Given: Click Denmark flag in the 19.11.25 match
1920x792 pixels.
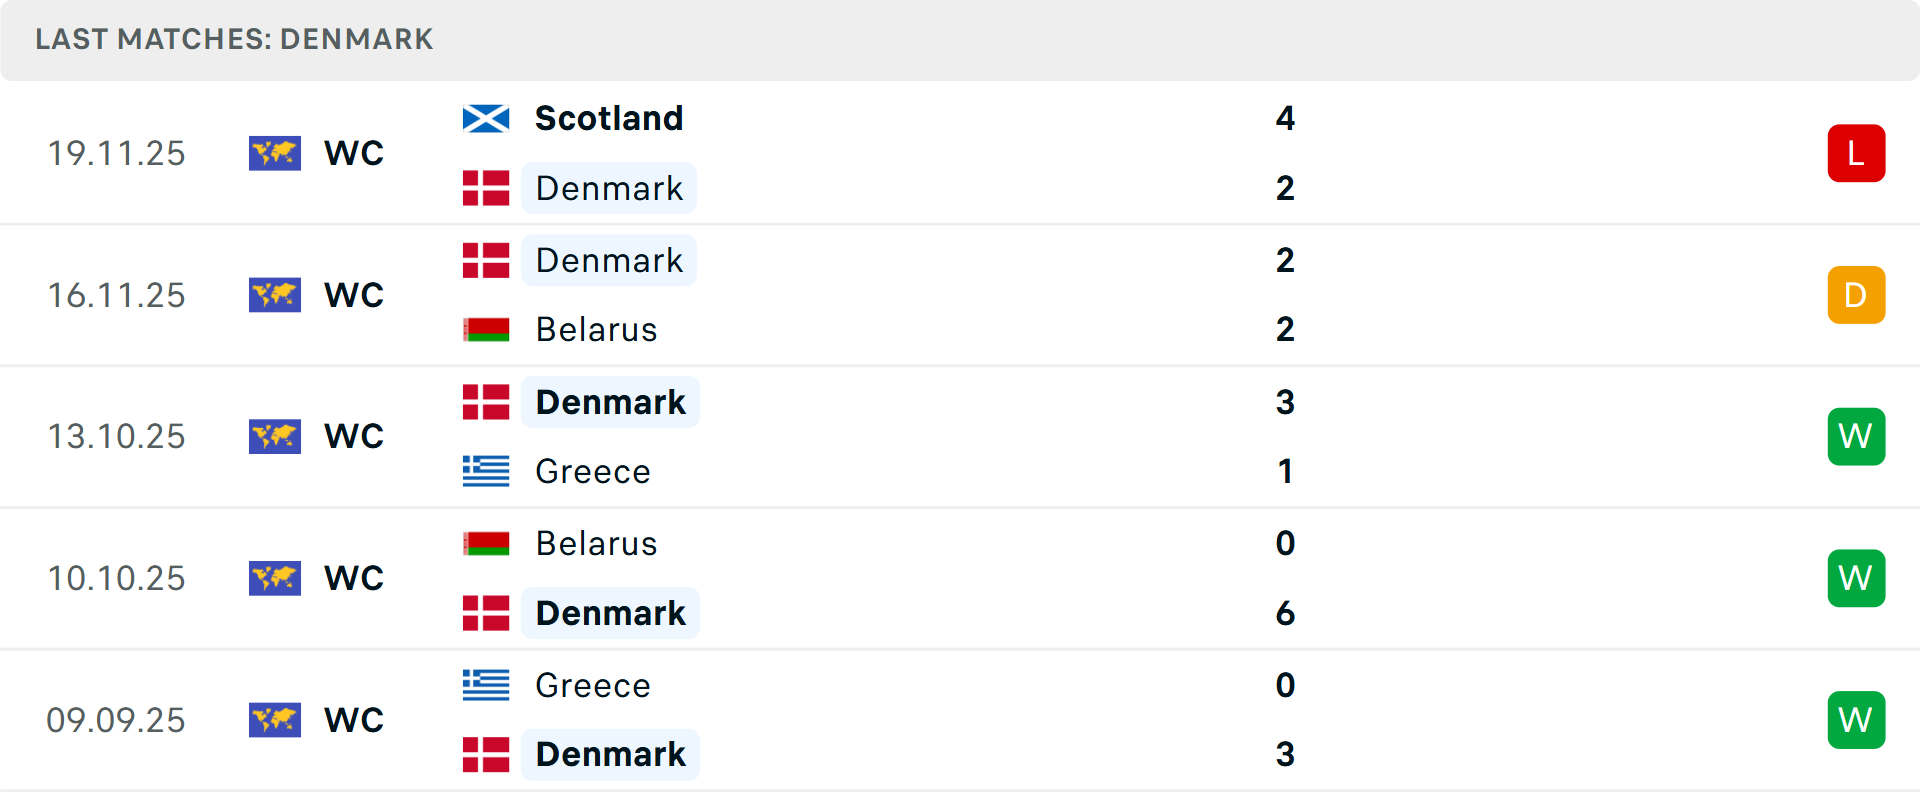Looking at the screenshot, I should 486,188.
